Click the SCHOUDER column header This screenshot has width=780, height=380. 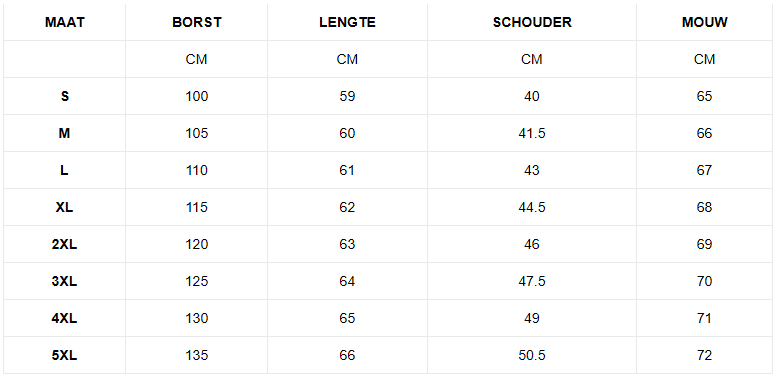tap(532, 22)
